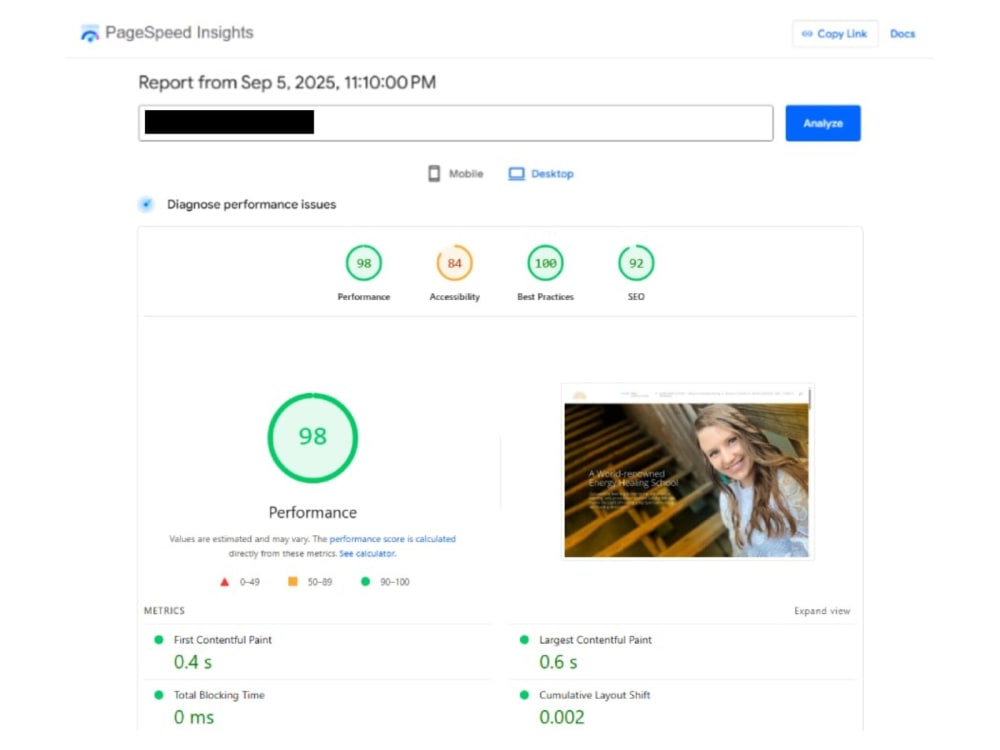Image resolution: width=1000 pixels, height=750 pixels.
Task: Click the 0.4 s metric value
Action: 193,662
